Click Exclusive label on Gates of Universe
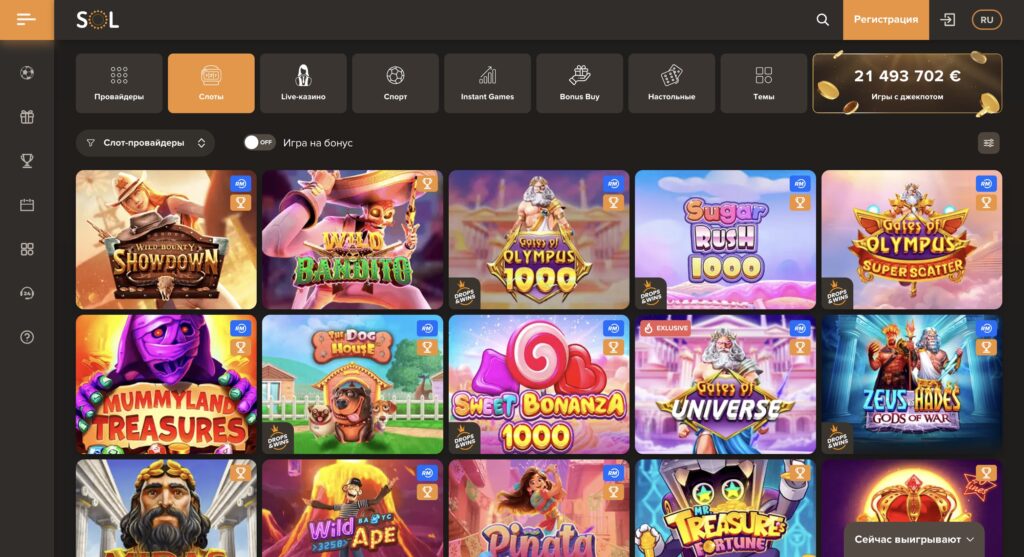The image size is (1024, 557). tap(666, 328)
